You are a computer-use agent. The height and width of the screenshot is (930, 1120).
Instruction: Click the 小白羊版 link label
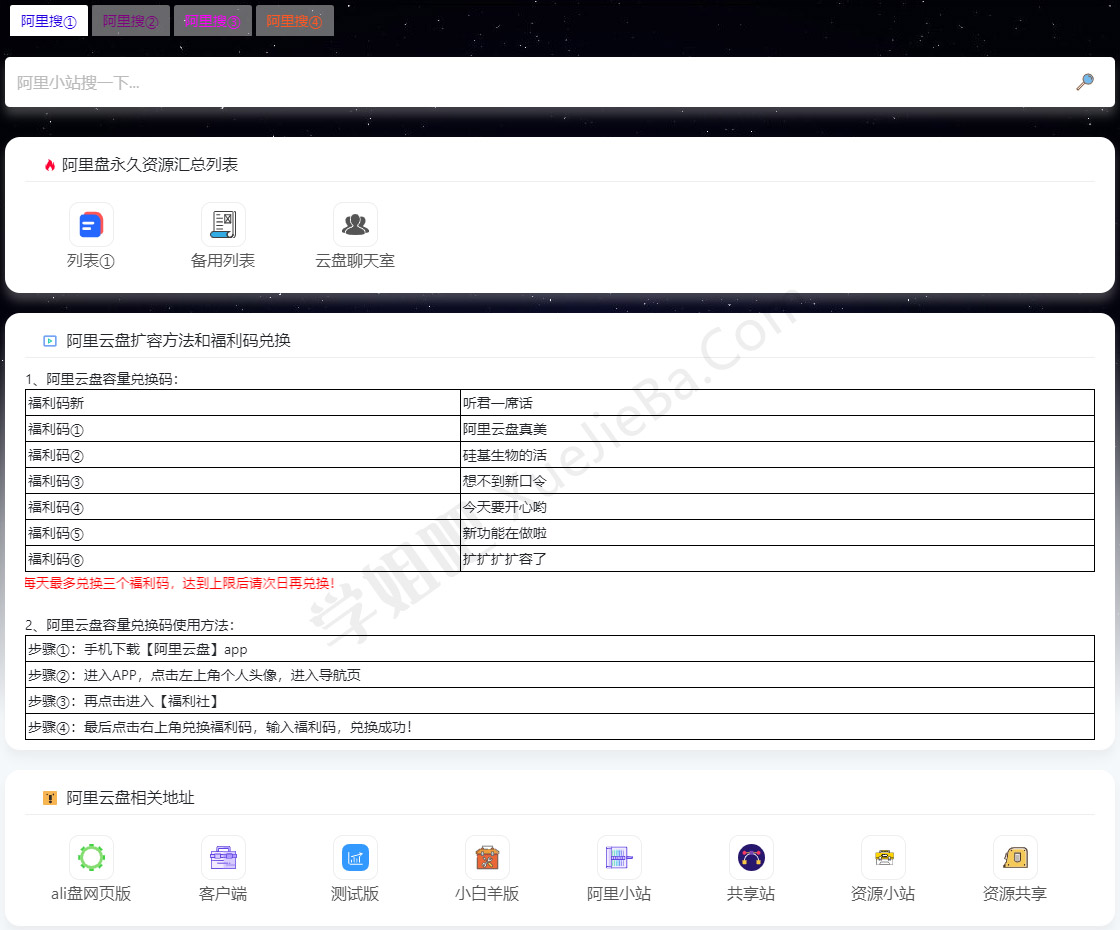pyautogui.click(x=487, y=894)
